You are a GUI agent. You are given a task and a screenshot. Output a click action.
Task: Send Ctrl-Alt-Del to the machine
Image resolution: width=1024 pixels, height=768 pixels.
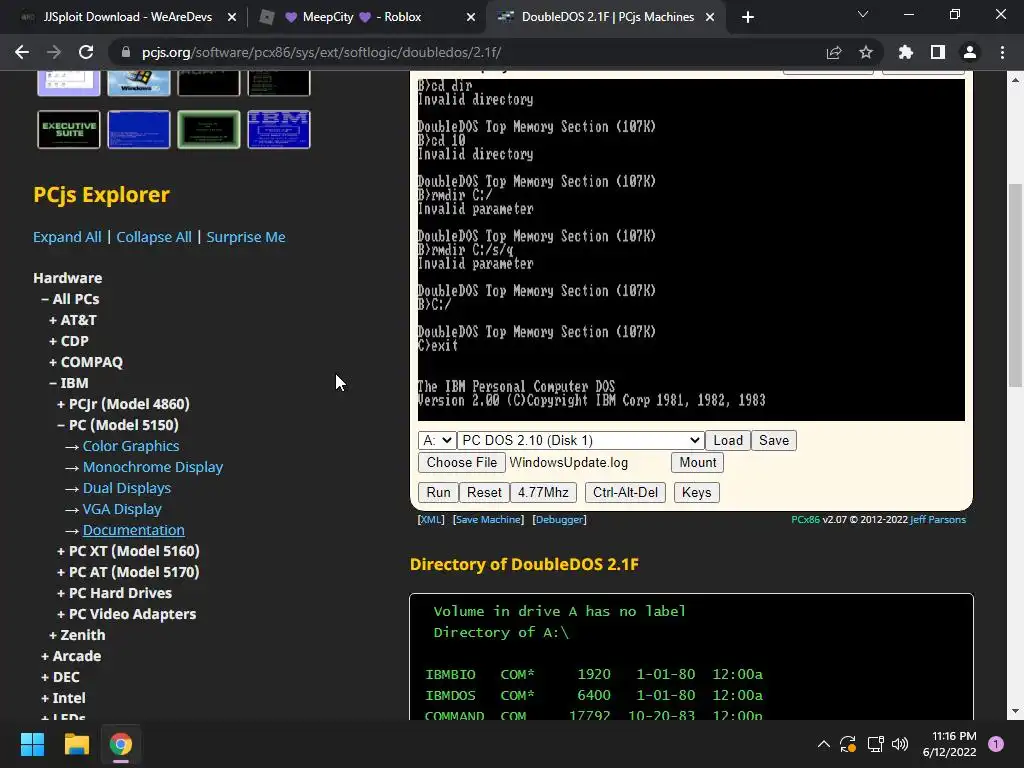click(x=625, y=492)
